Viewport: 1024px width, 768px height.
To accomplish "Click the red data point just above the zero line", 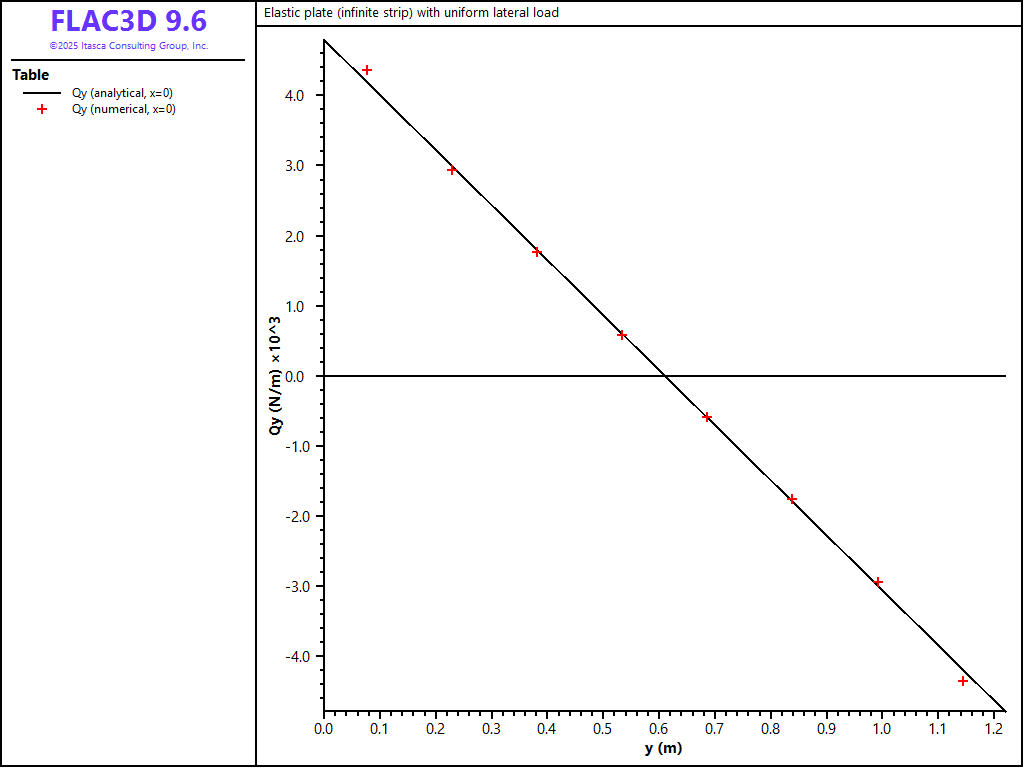I will (622, 335).
